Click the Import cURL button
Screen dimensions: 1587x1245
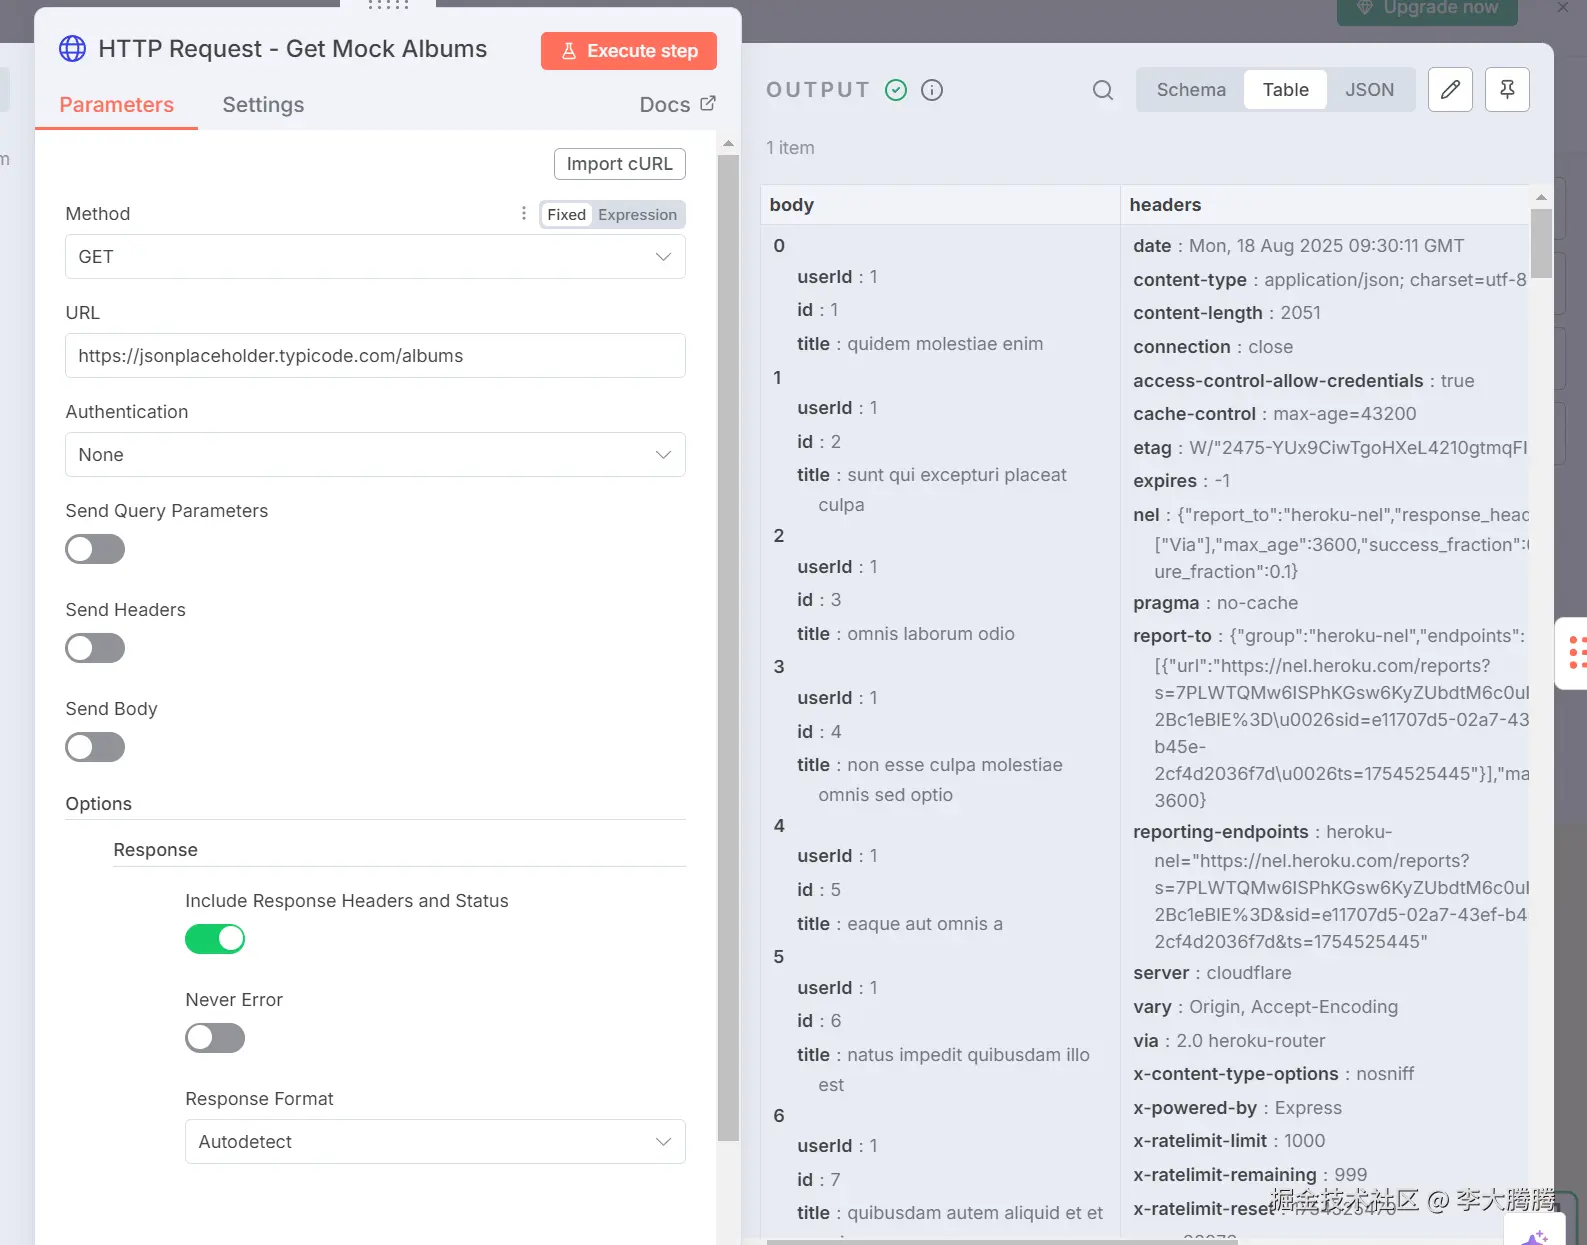620,164
